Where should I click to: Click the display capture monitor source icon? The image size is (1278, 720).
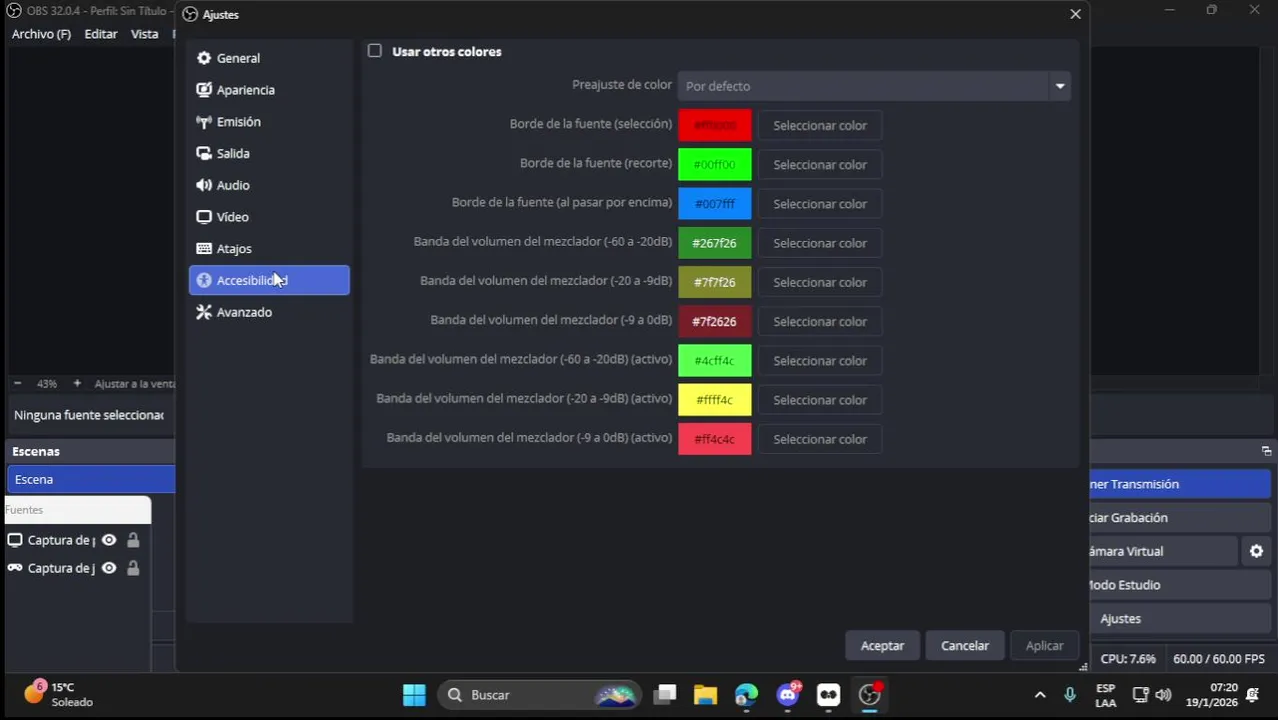point(15,540)
